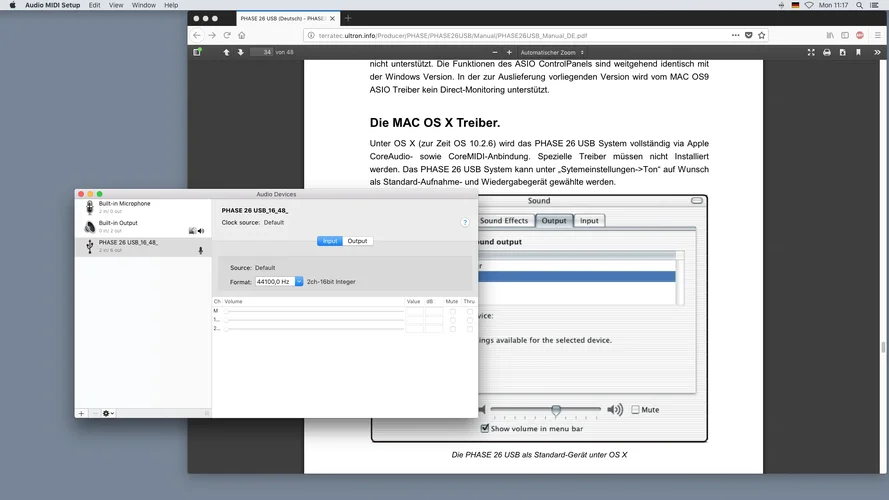Adjust the master M channel volume slider
This screenshot has height=500, width=889.
314,311
